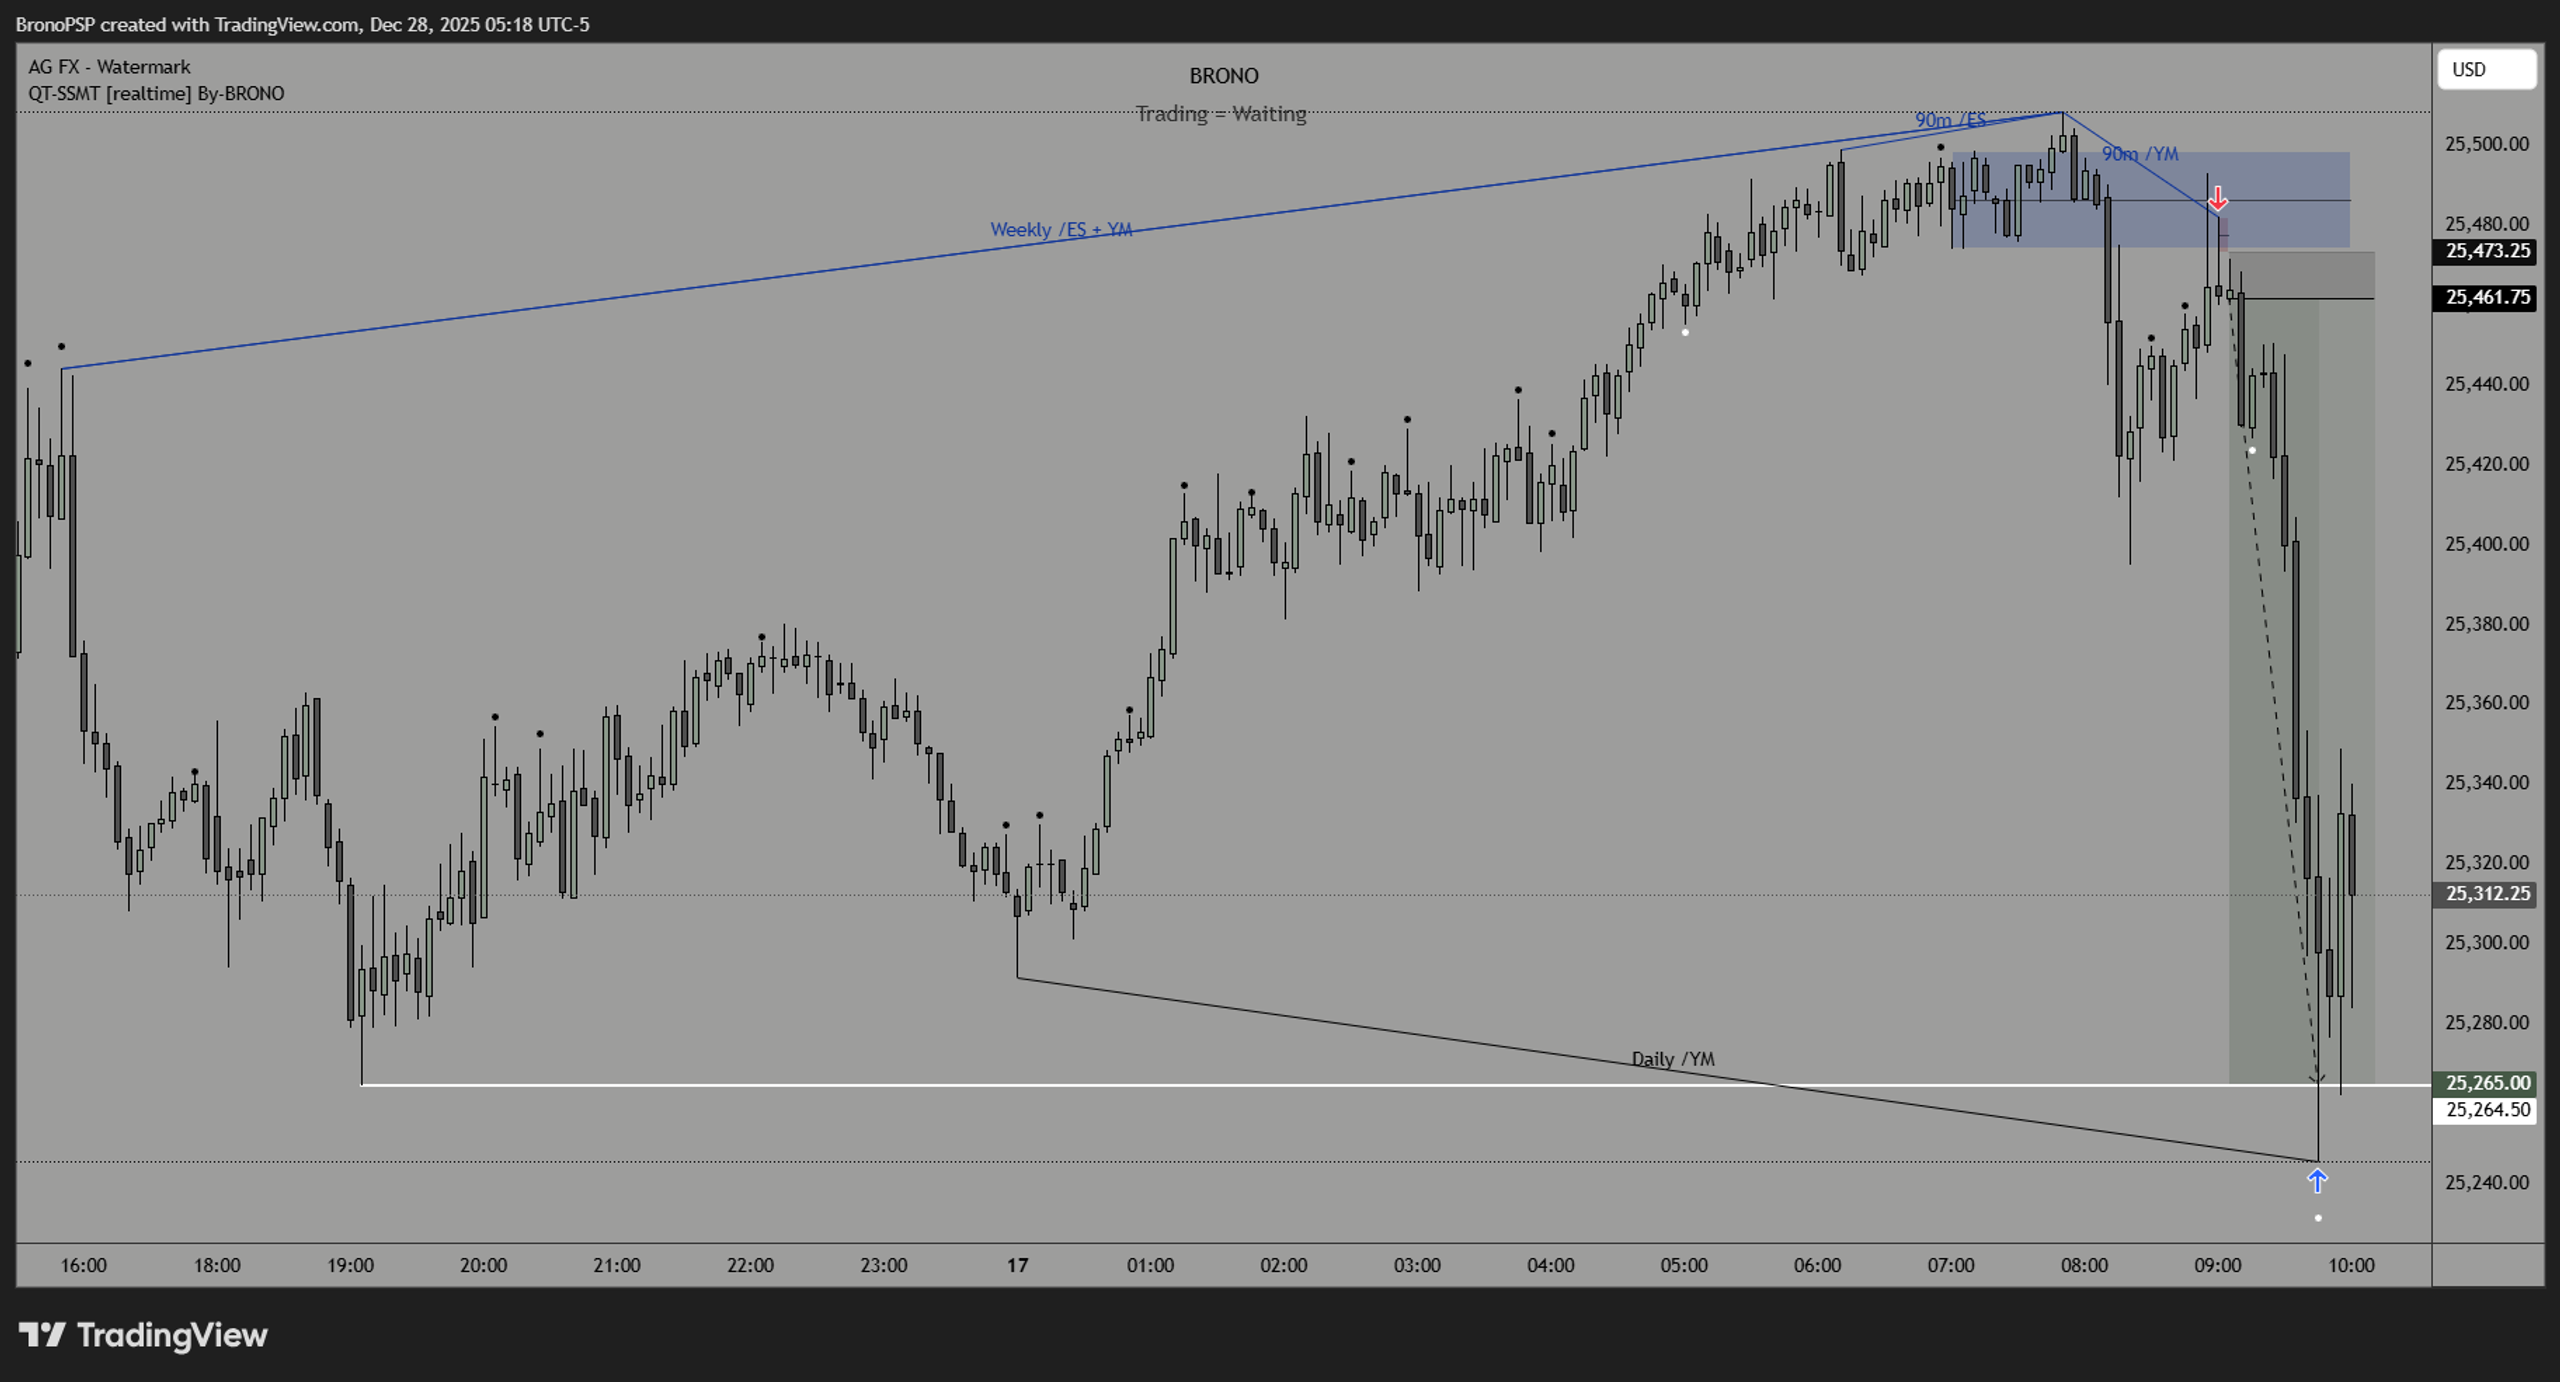Viewport: 2560px width, 1382px height.
Task: Select the red down arrow signal marker
Action: click(x=2217, y=198)
